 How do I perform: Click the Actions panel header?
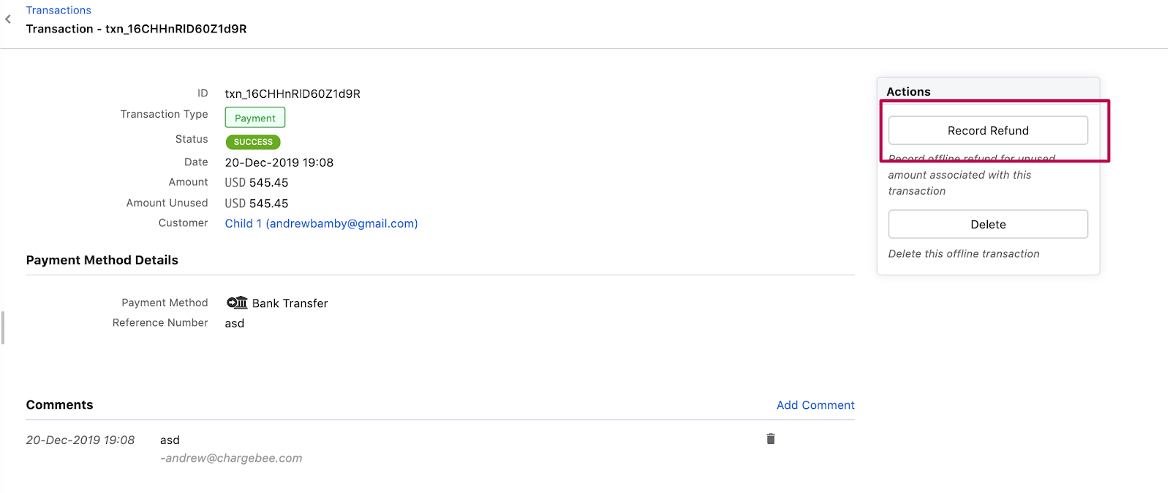coord(908,91)
